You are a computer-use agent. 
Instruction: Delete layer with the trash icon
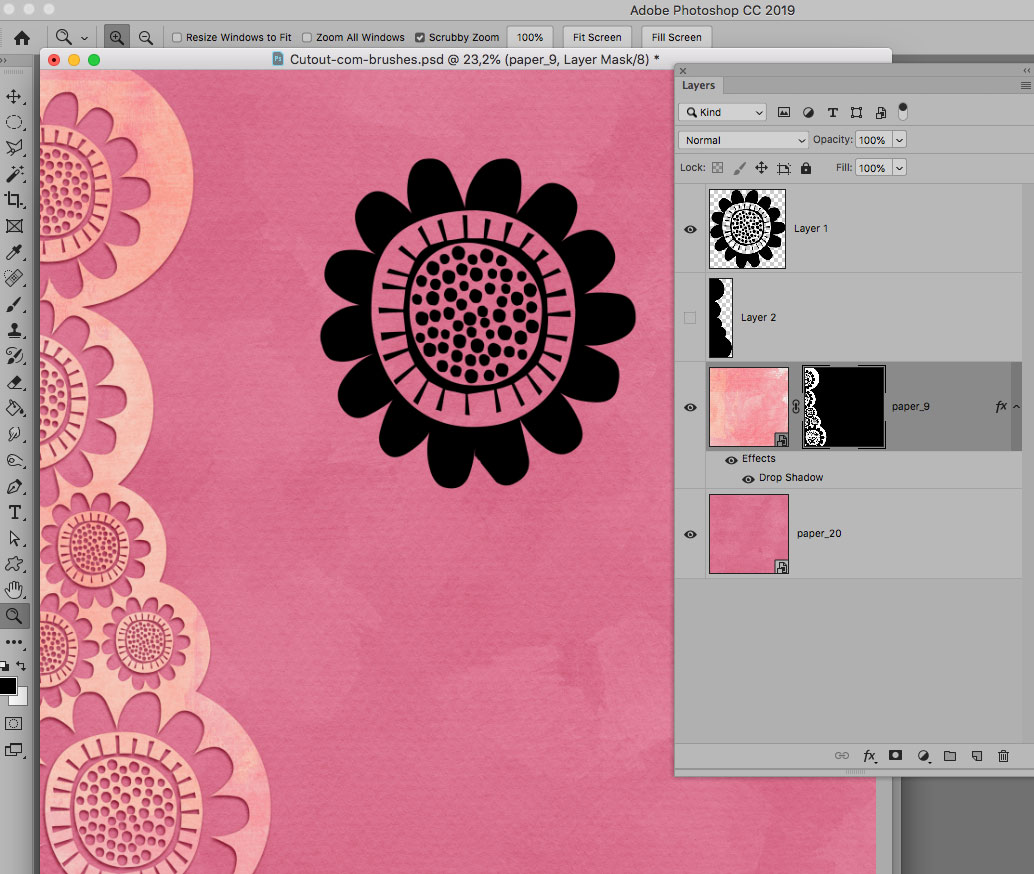1003,756
